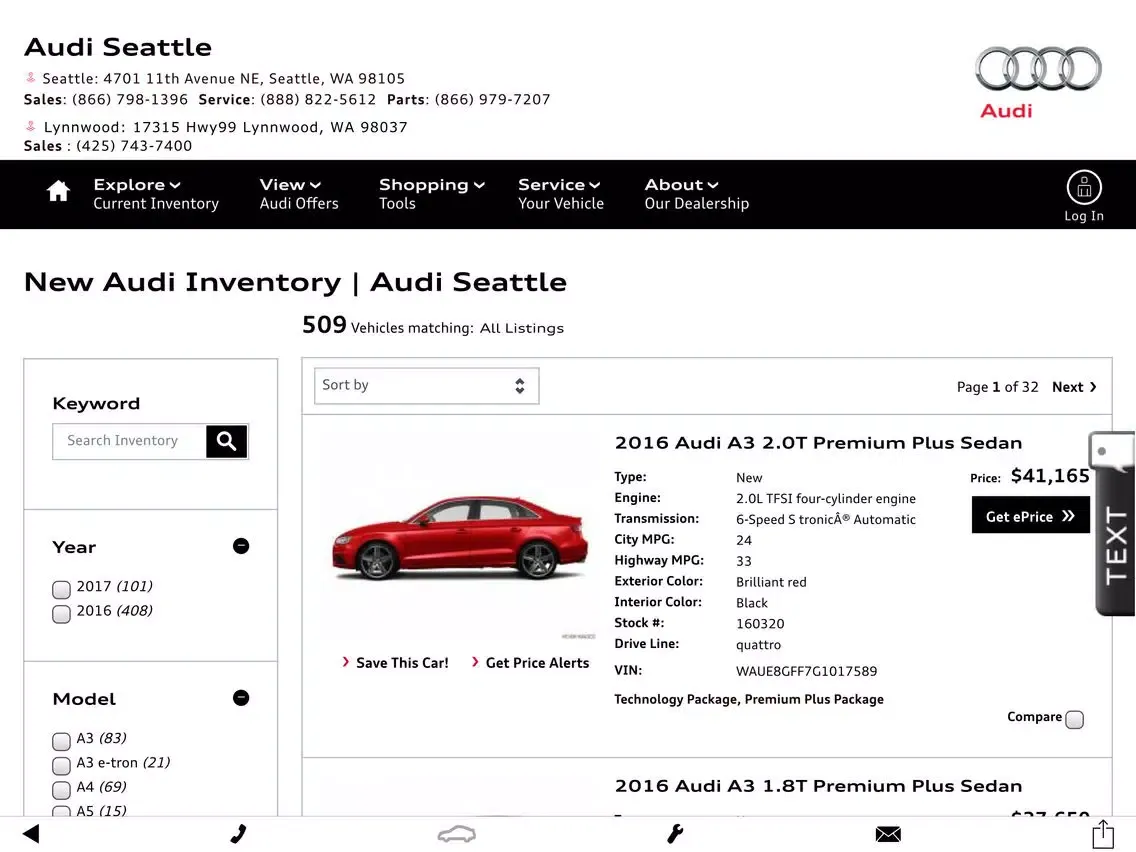Check the 2016 year filter
The width and height of the screenshot is (1136, 852).
pyautogui.click(x=62, y=614)
